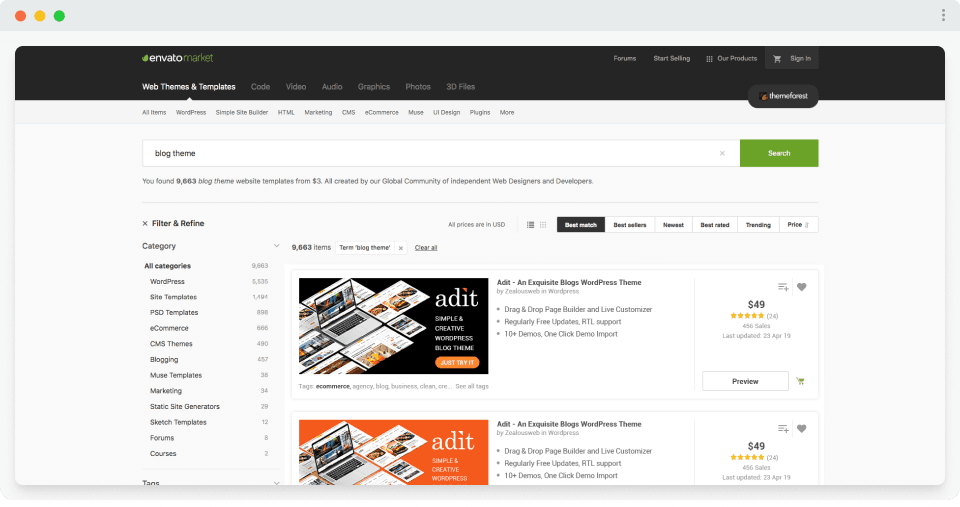960x507 pixels.
Task: Open Simple Site Builder submenu link
Action: 242,113
